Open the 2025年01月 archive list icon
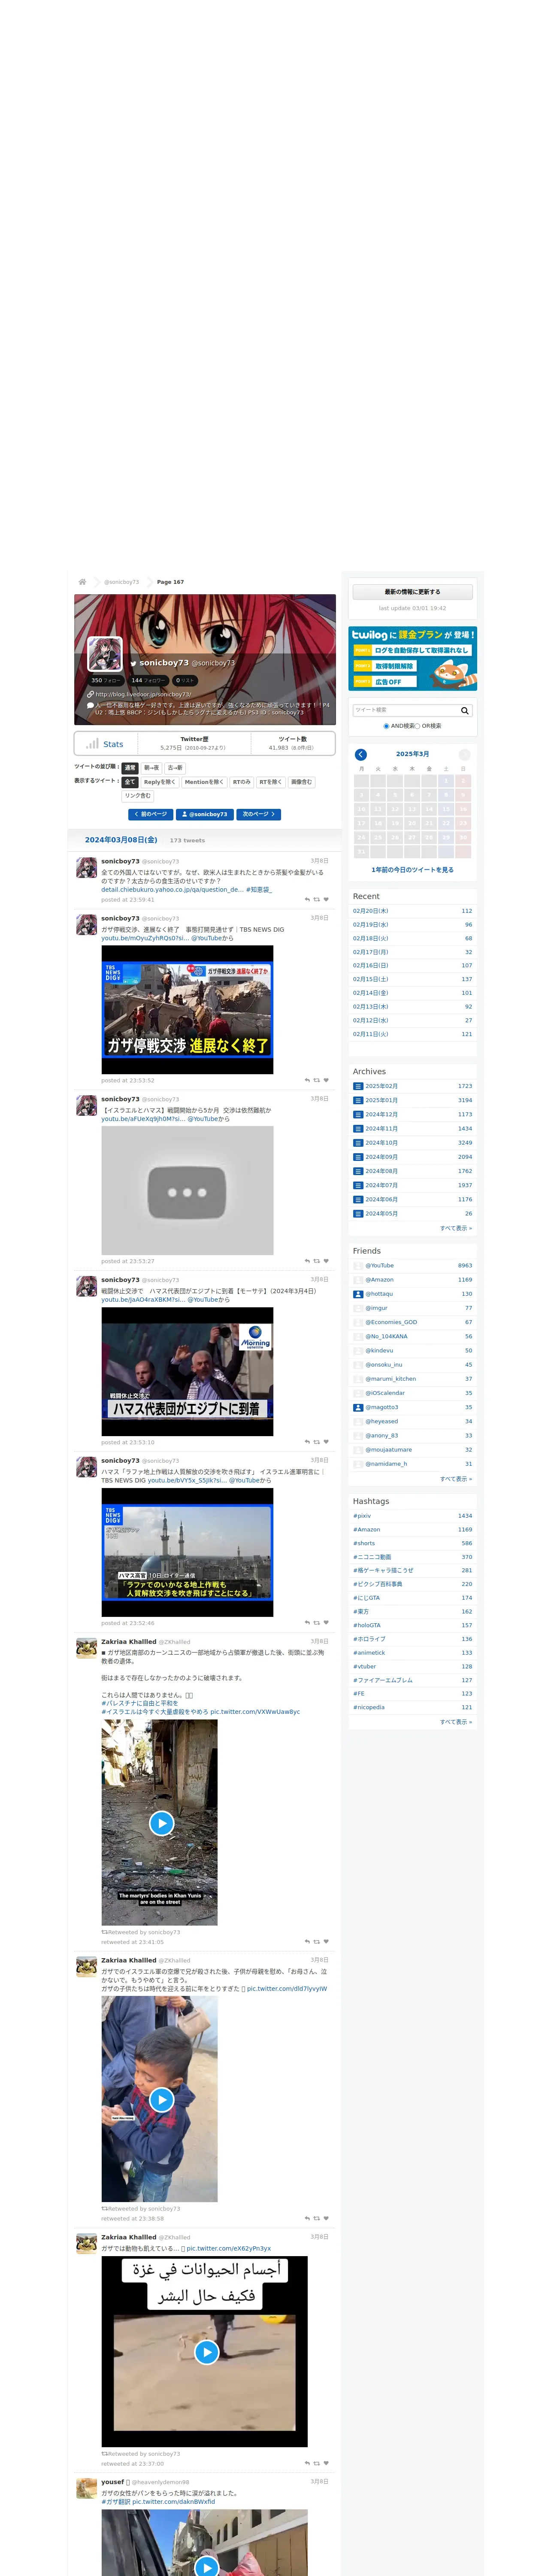This screenshot has width=551, height=2576. 358,1100
